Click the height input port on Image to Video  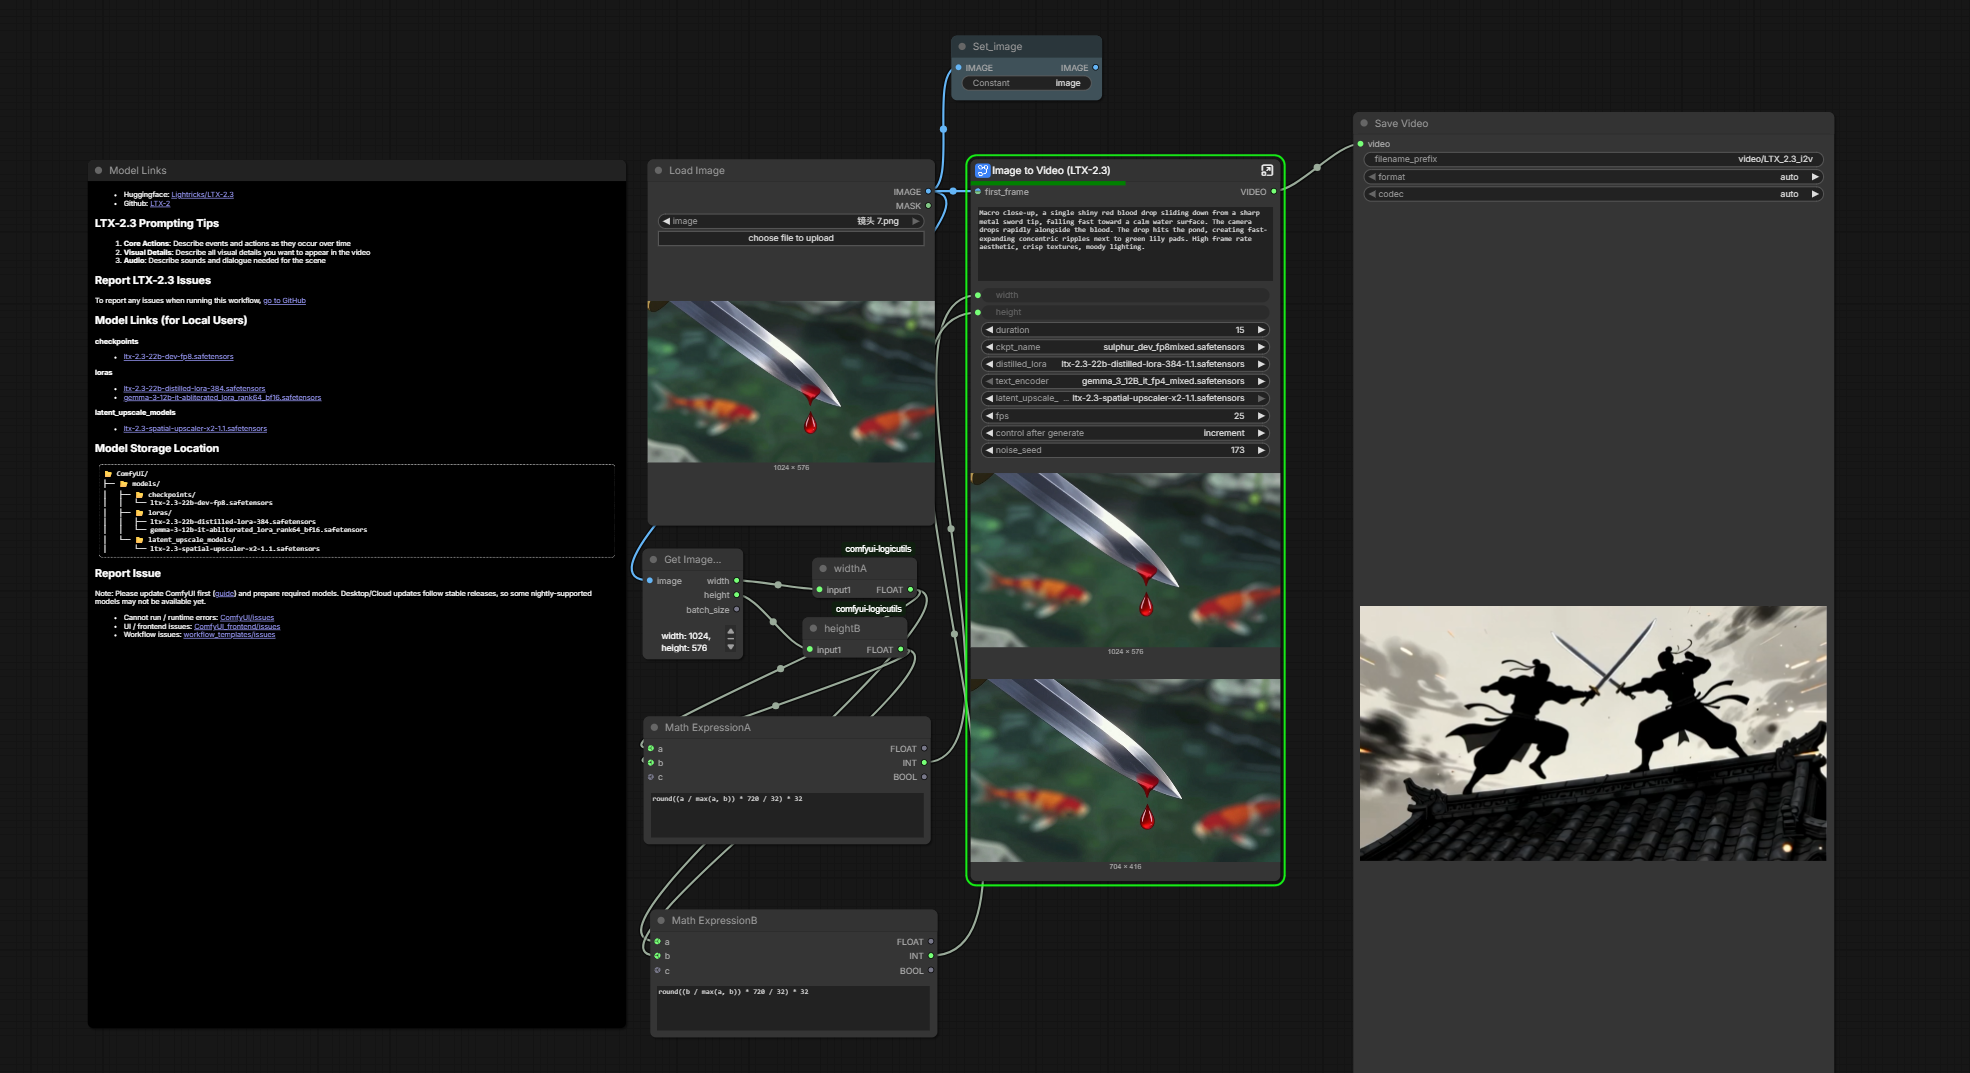[978, 312]
